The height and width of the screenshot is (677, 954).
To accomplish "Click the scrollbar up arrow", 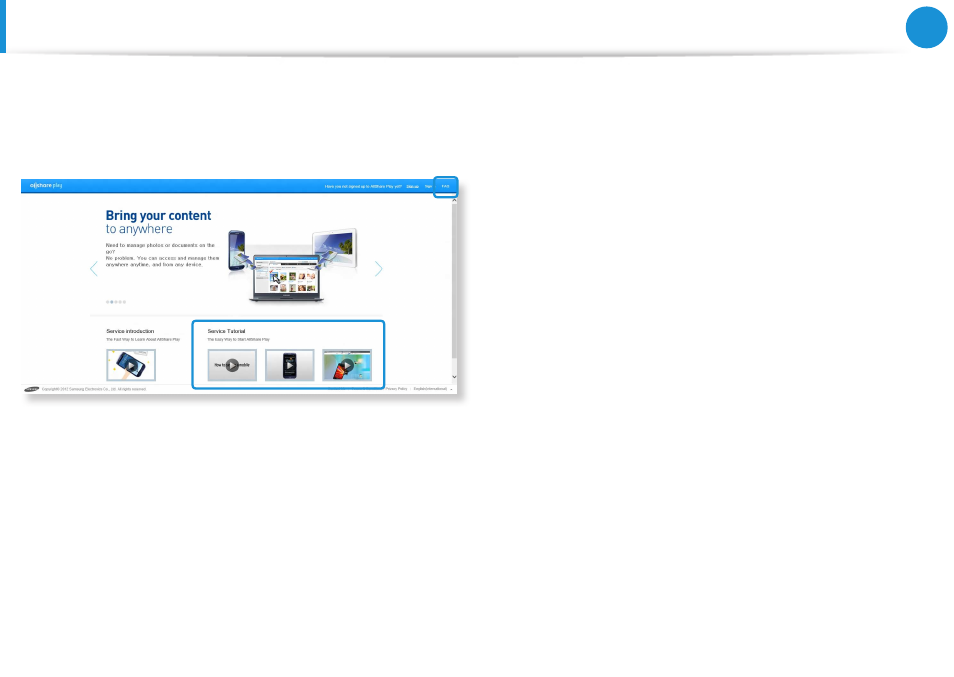I will 455,199.
